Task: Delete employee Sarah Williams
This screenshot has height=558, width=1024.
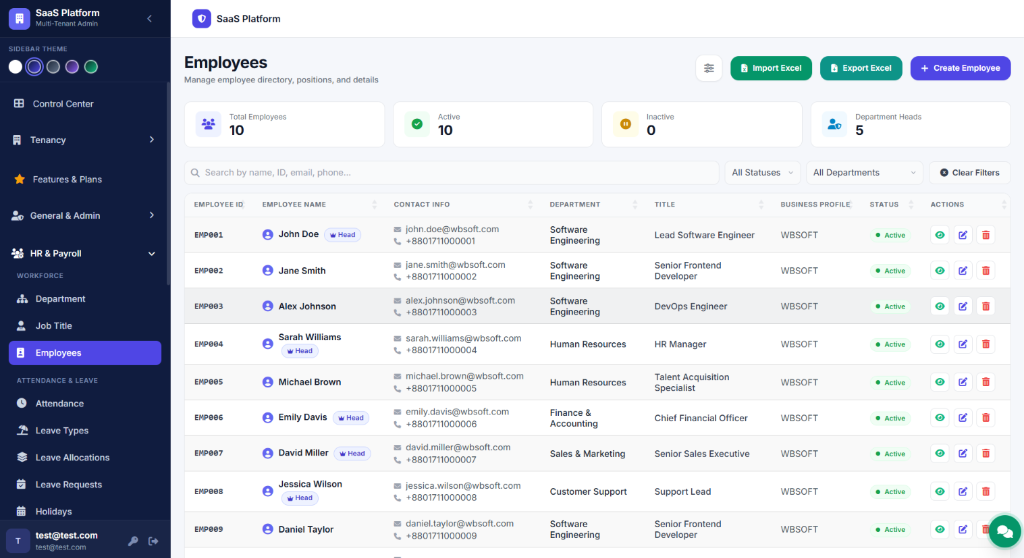Action: pos(986,344)
